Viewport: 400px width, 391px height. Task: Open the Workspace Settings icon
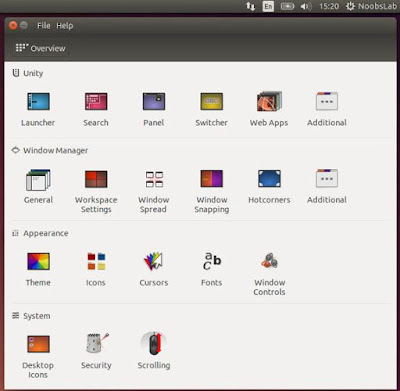coord(96,179)
